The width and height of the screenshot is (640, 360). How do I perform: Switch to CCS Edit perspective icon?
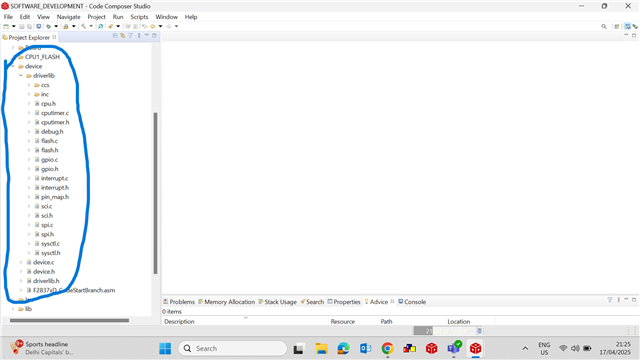628,26
